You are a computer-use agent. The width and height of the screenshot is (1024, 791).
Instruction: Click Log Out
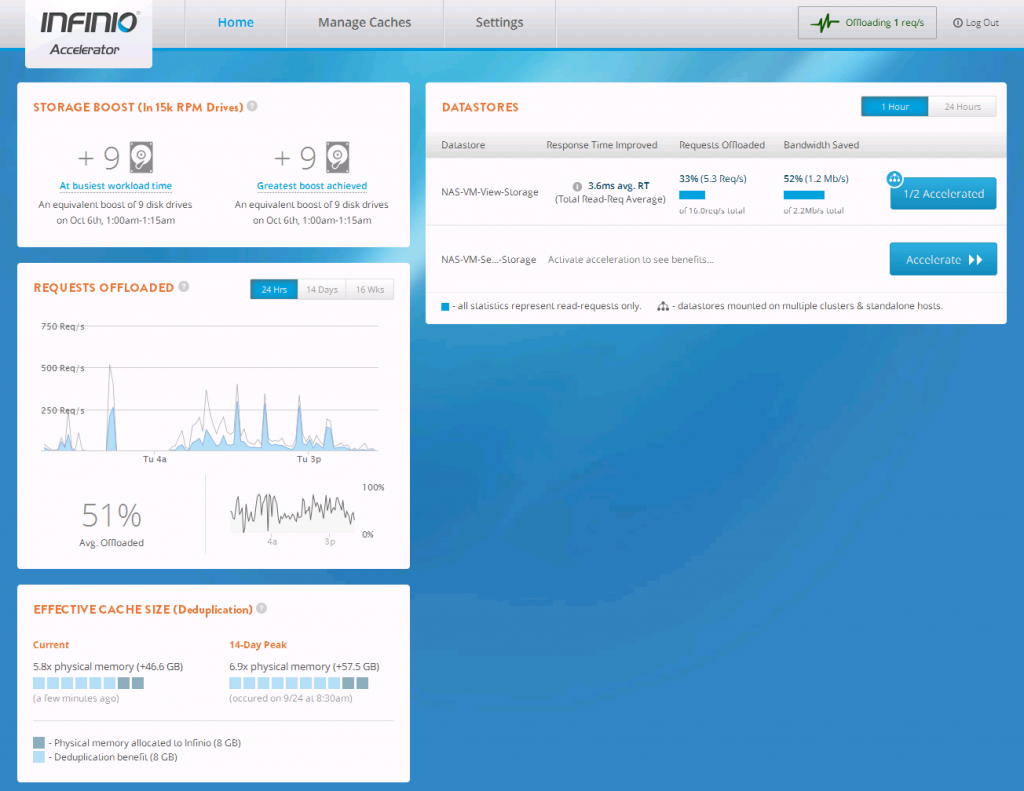(976, 23)
